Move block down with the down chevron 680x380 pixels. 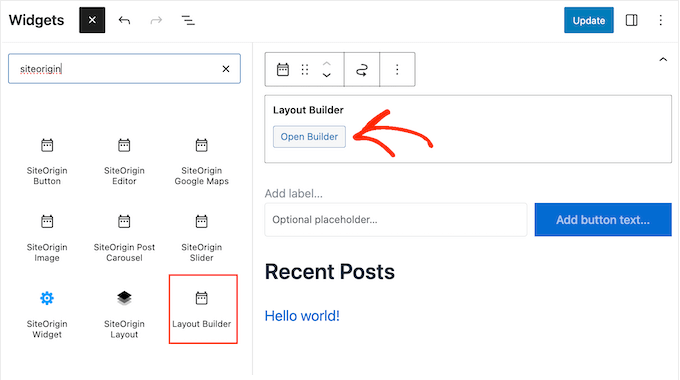(x=327, y=75)
